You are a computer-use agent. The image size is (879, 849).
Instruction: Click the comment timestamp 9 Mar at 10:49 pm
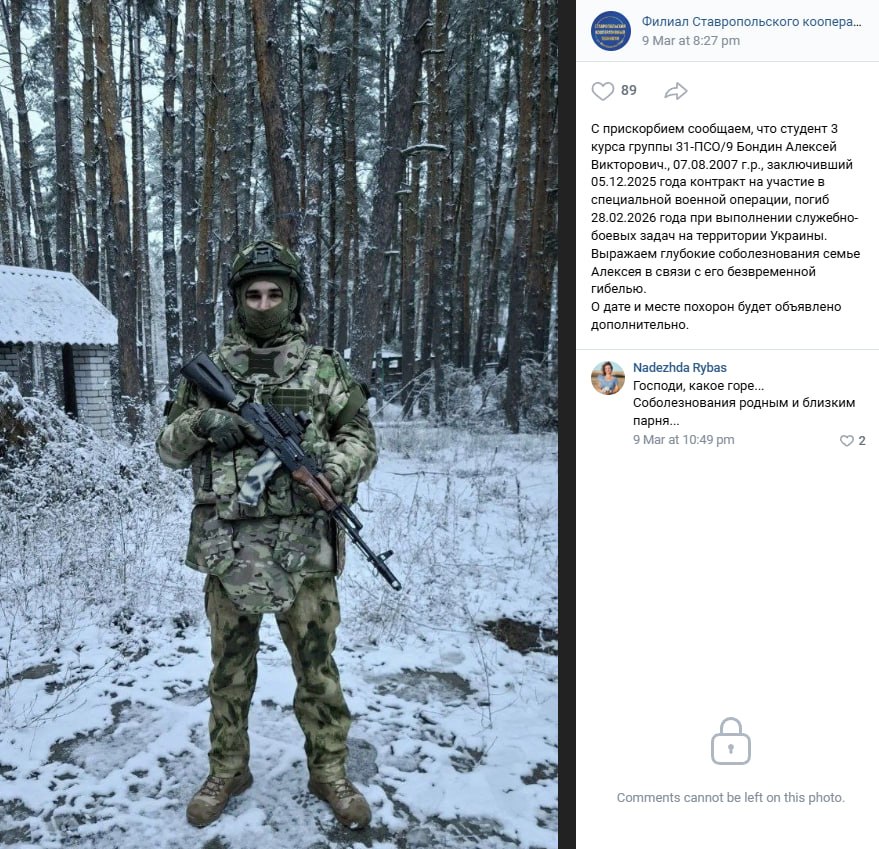pyautogui.click(x=683, y=440)
